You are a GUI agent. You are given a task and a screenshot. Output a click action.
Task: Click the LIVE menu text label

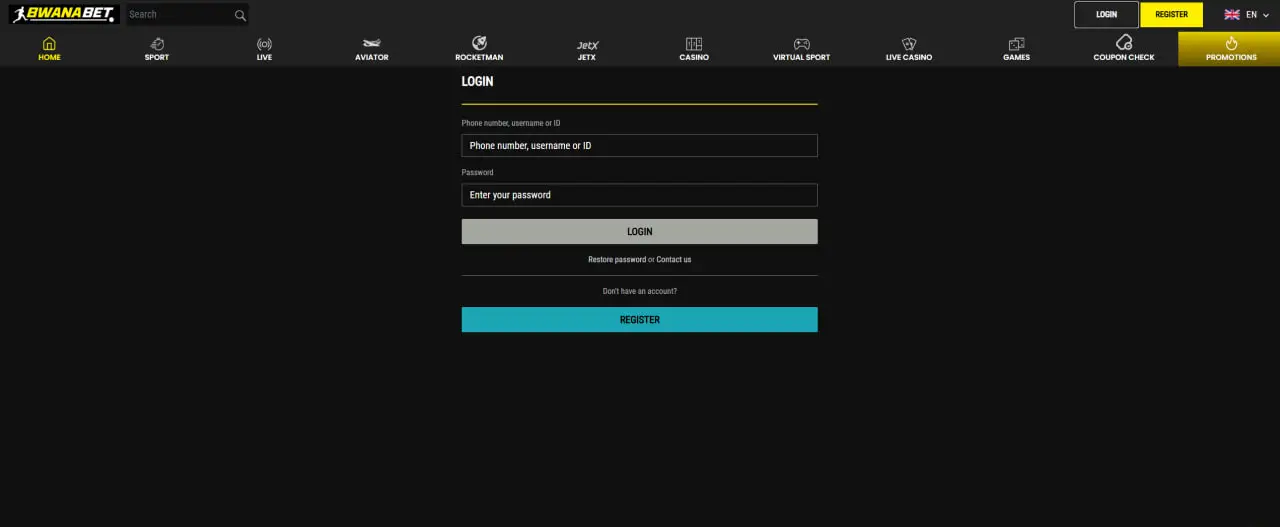click(264, 58)
